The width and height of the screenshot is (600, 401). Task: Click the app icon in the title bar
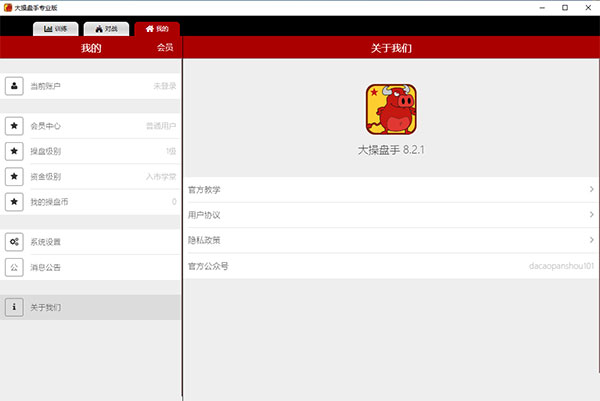(x=8, y=8)
